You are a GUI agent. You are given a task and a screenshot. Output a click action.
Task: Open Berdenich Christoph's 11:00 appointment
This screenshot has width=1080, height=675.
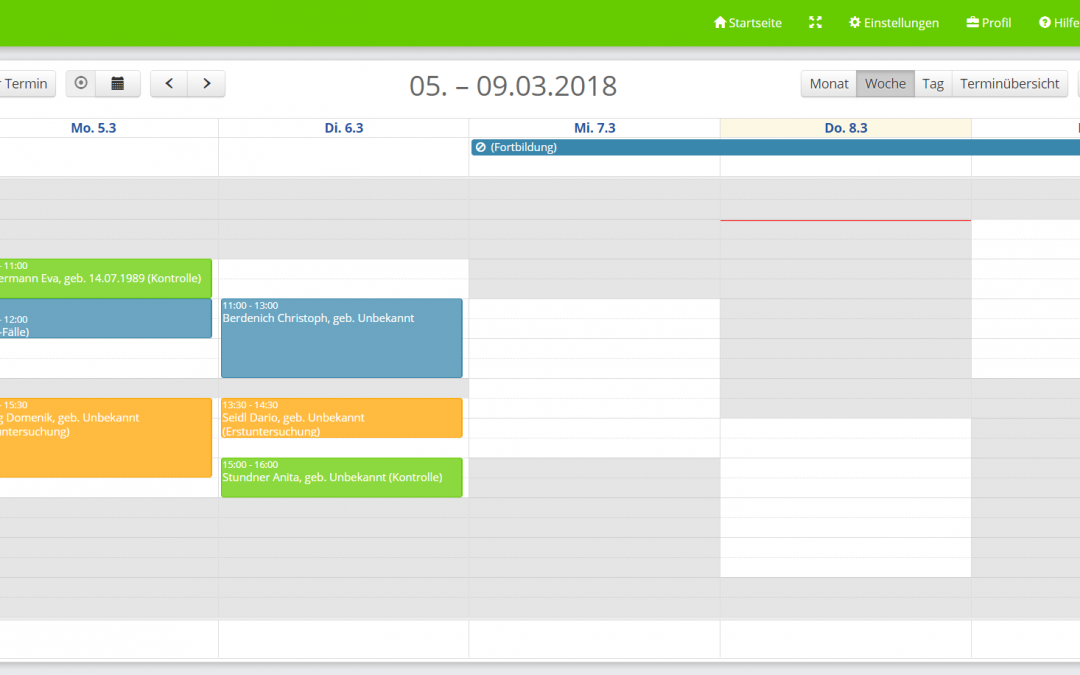point(341,337)
